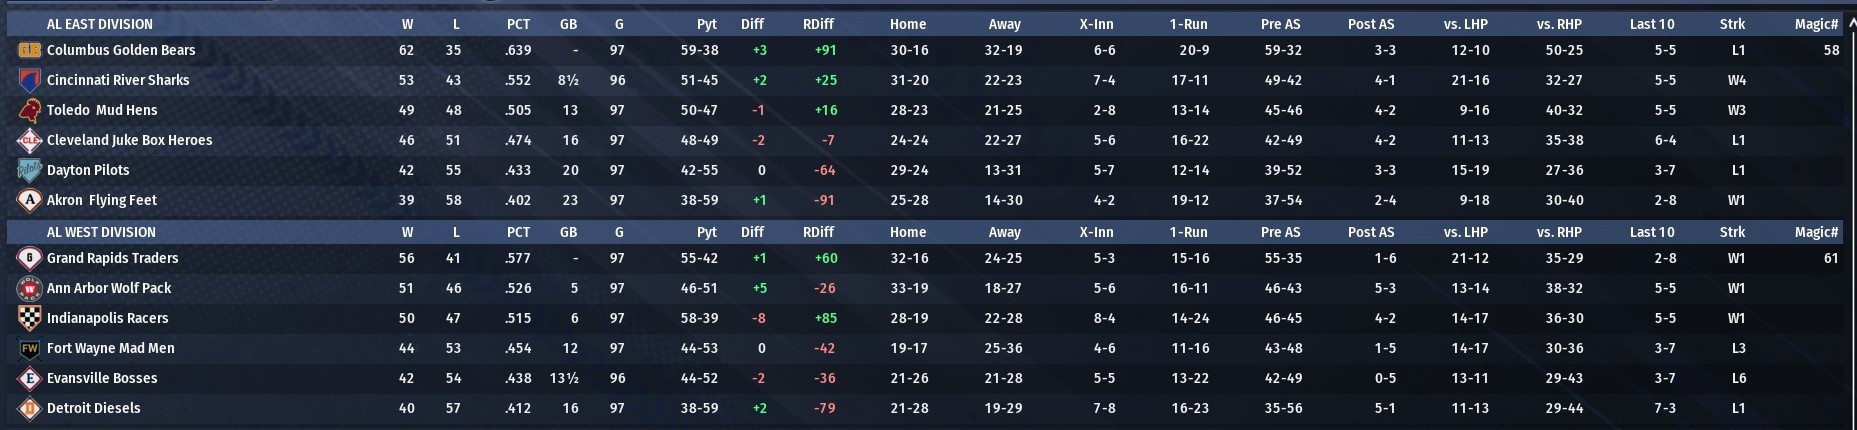
Task: Click the Akron Flying Feet logo
Action: click(x=29, y=200)
